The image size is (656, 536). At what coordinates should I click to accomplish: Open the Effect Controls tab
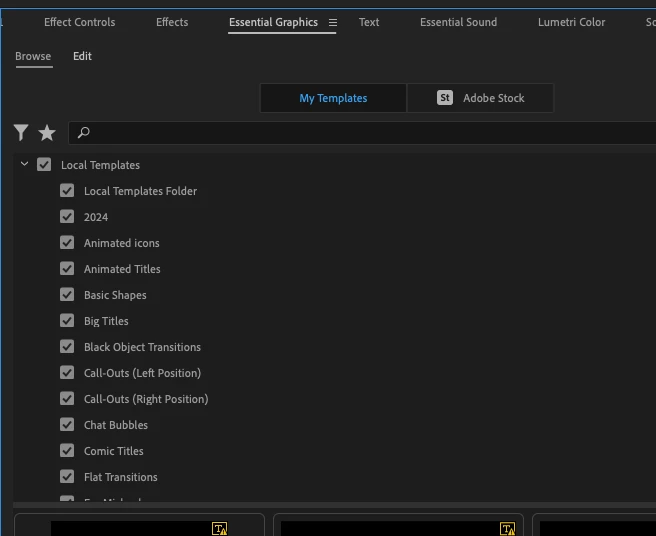coord(79,22)
